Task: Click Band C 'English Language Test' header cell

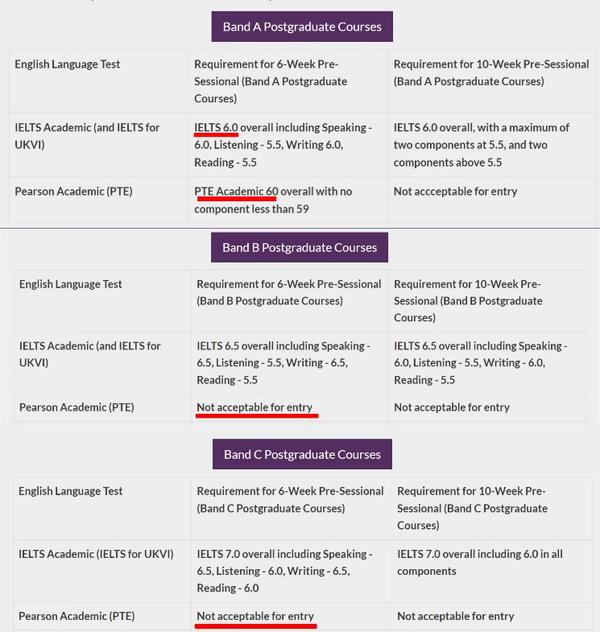Action: pos(70,491)
